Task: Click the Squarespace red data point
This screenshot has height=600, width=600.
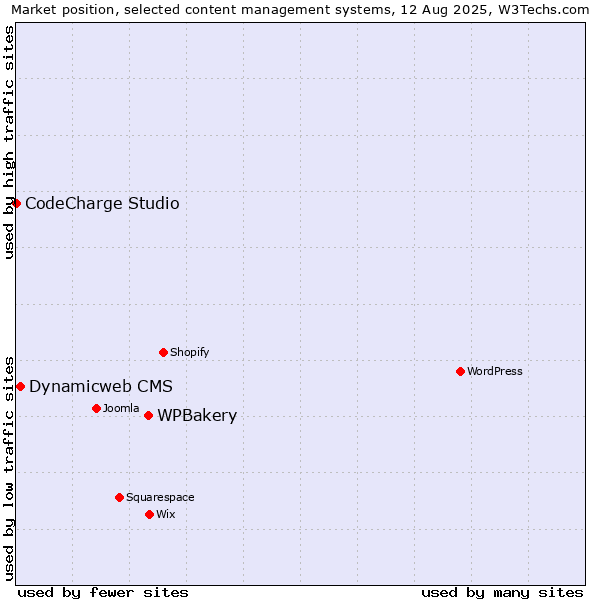Action: 119,497
